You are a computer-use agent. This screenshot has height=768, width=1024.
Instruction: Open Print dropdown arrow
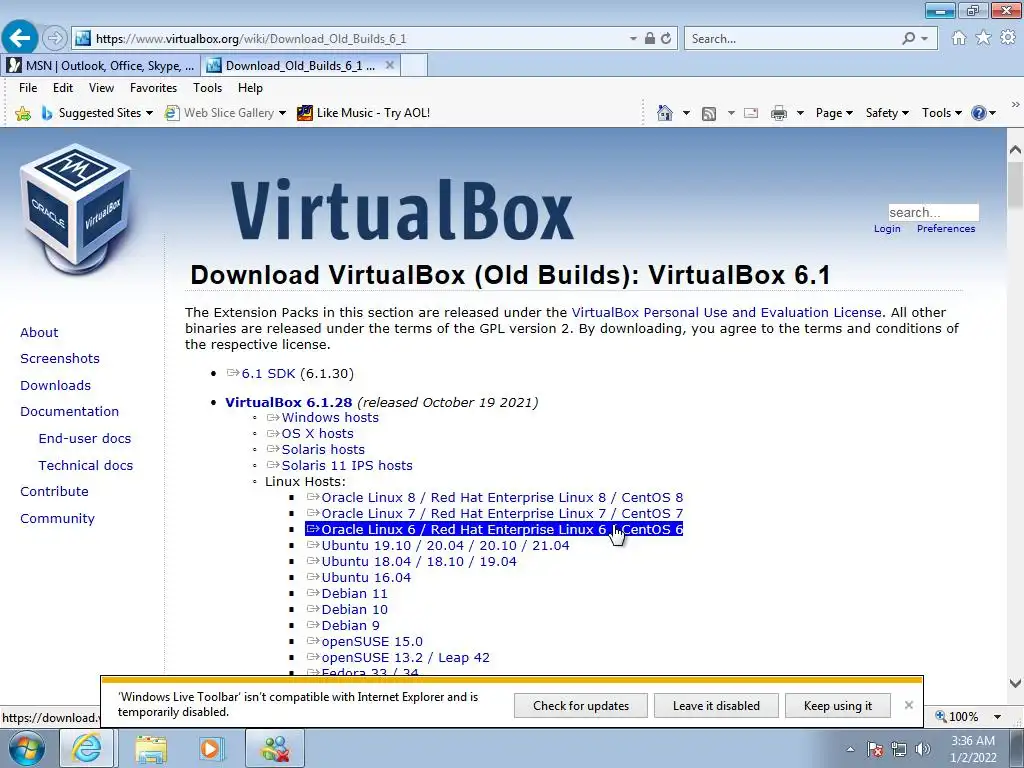[x=800, y=113]
